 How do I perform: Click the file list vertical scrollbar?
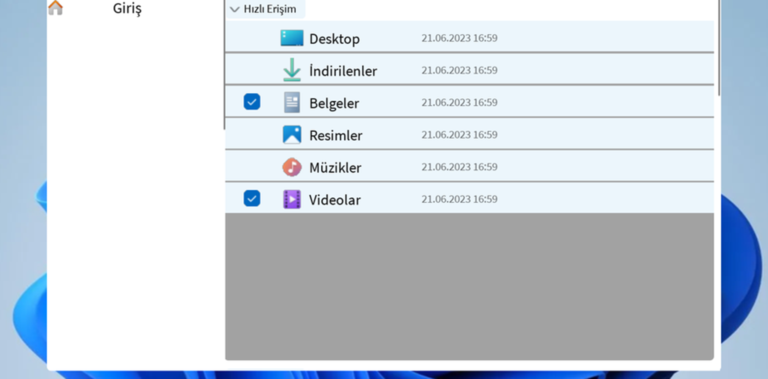(719, 47)
